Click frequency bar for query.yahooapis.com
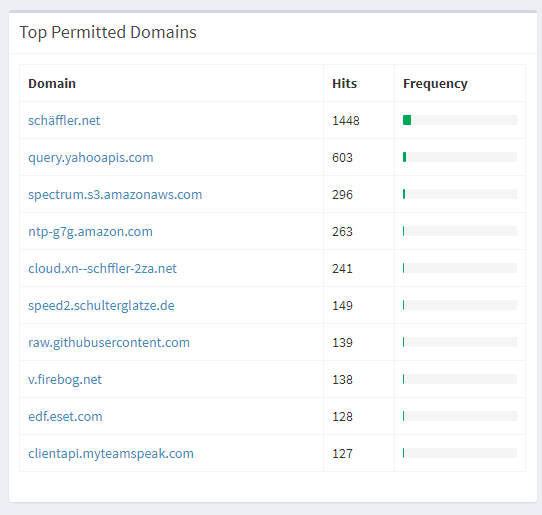This screenshot has height=515, width=542. coord(460,157)
